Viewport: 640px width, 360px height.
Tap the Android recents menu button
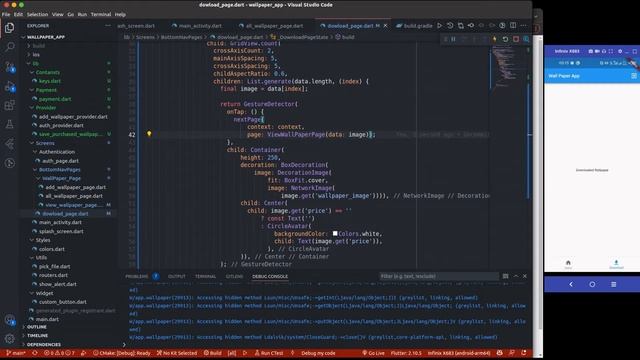tap(613, 284)
